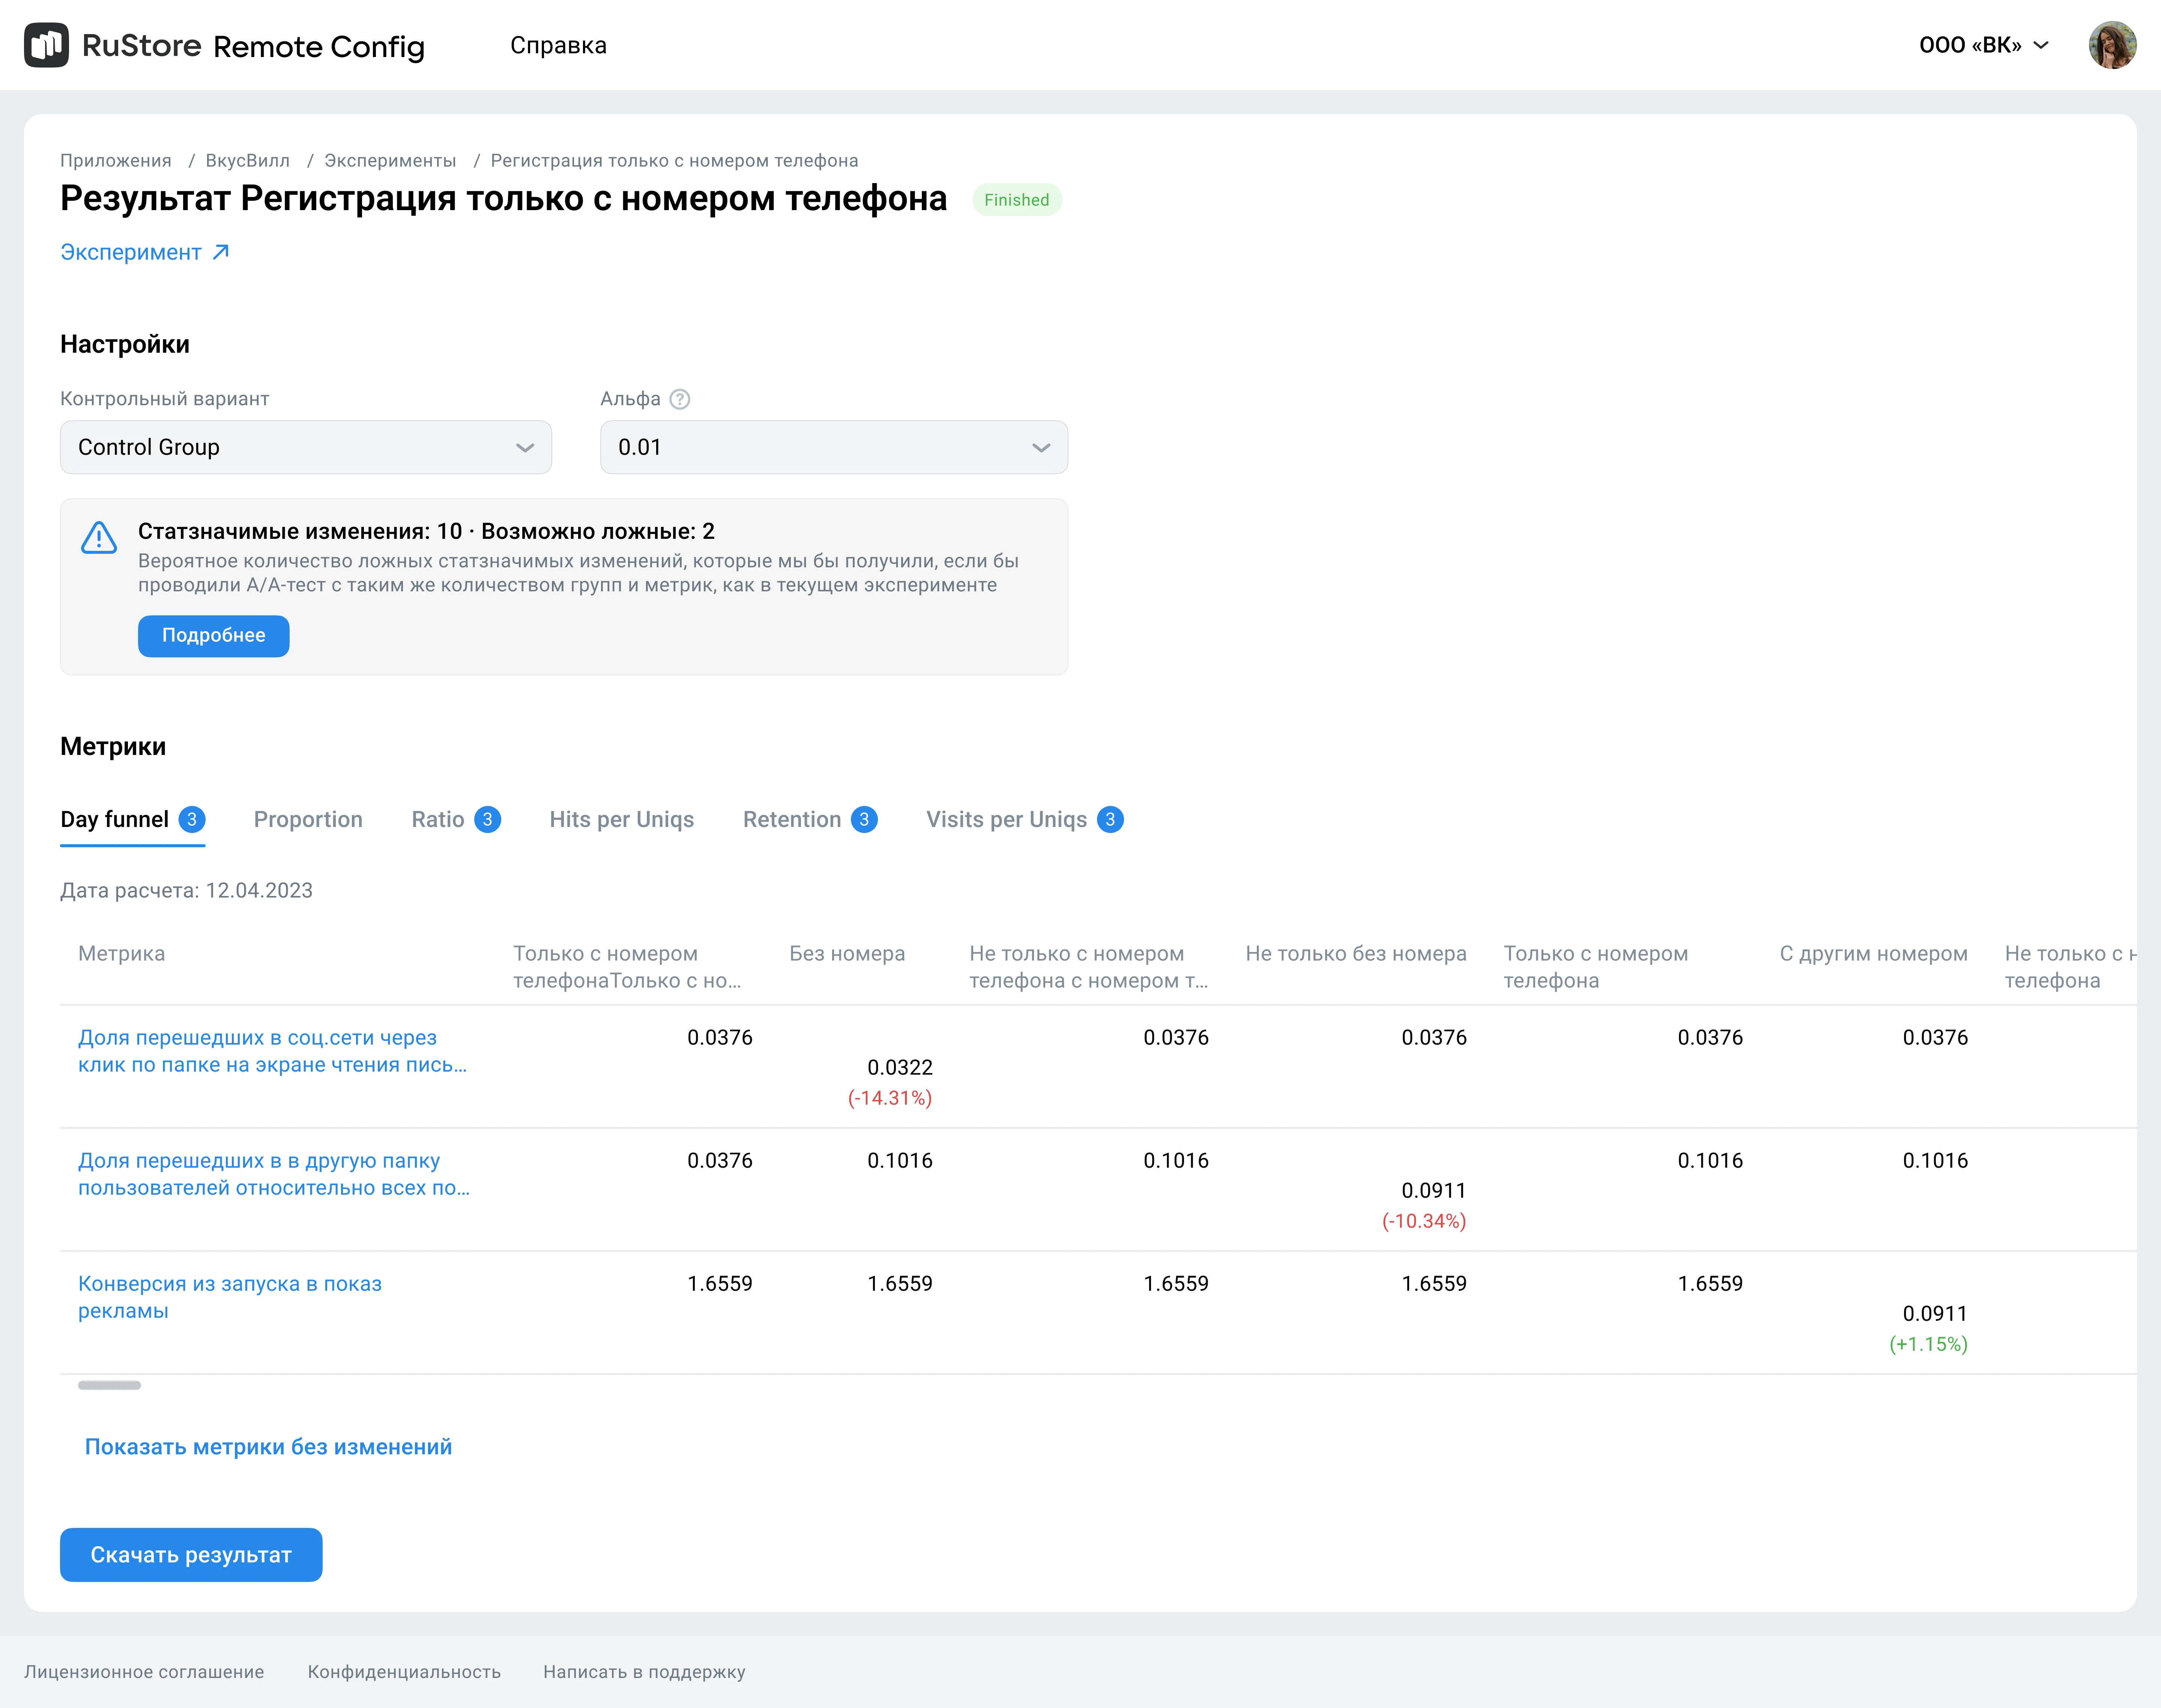The width and height of the screenshot is (2161, 1708).
Task: Open the Control Group variant dropdown
Action: coord(306,447)
